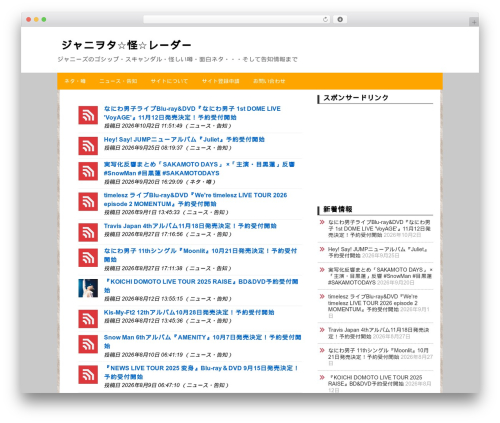Viewport: 500px width, 423px height.
Task: Open sidebar link なにわ男子 11thシングル Moonlit
Action: click(378, 353)
